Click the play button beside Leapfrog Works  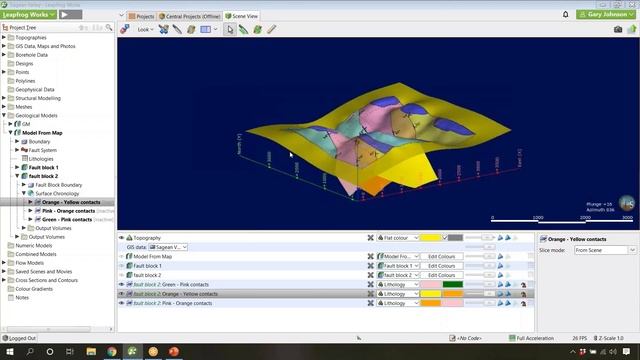coord(71,14)
